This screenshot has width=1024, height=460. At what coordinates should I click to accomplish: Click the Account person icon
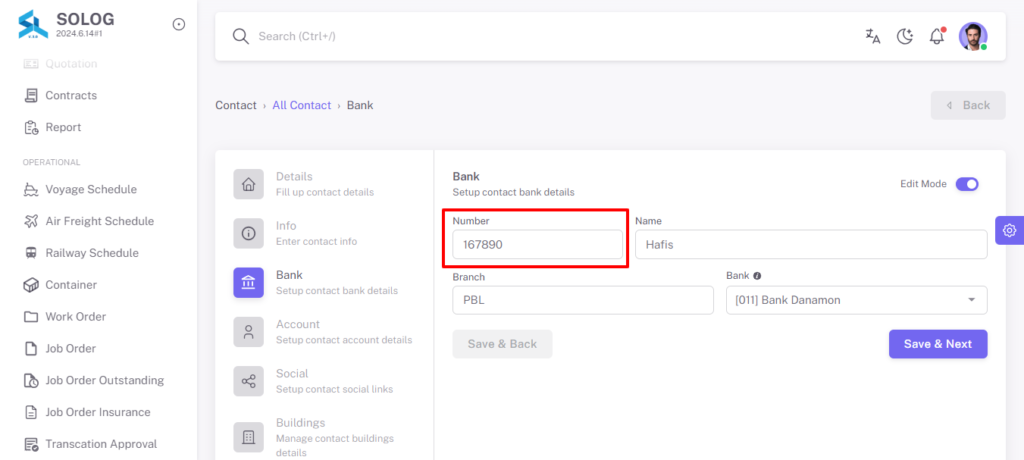(x=249, y=332)
